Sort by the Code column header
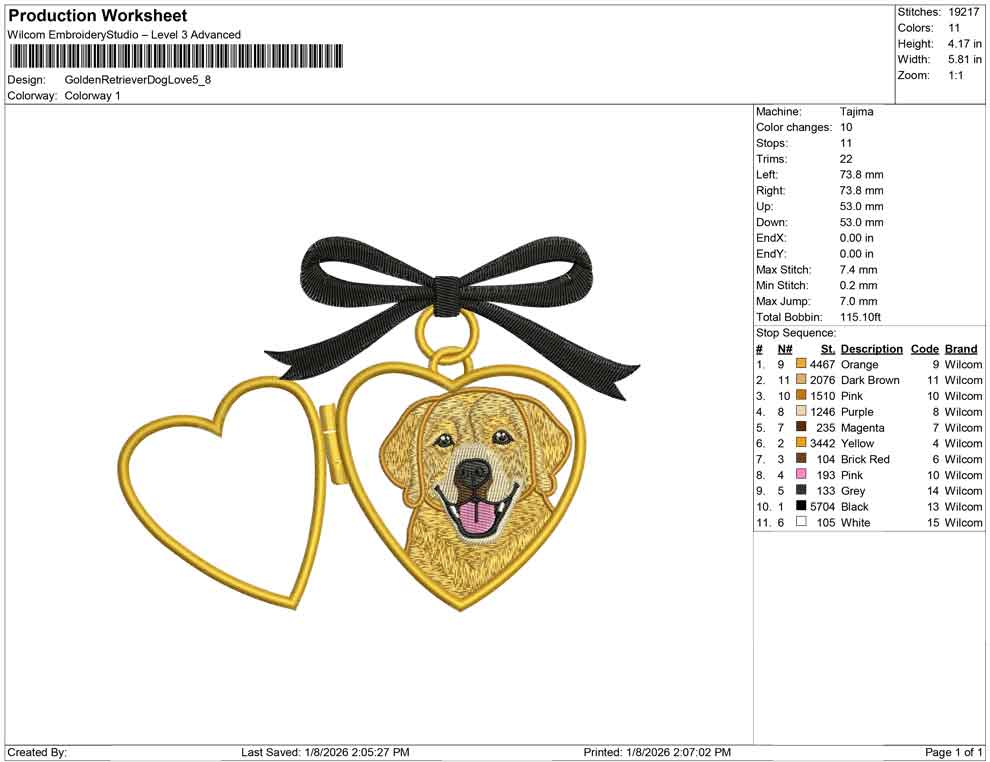The image size is (990, 762). point(925,348)
